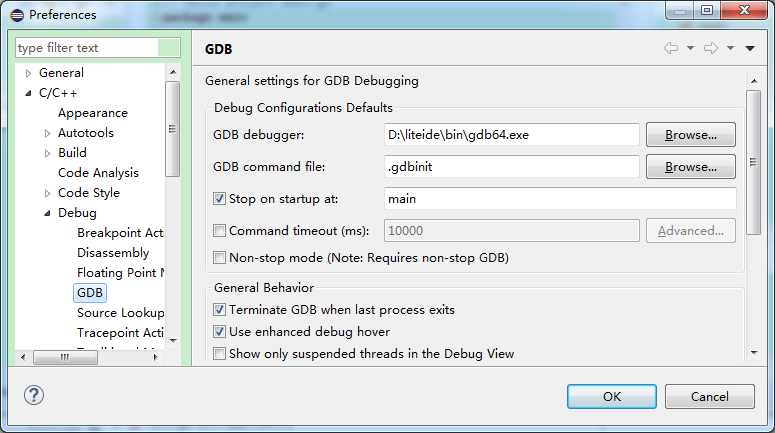
Task: Click Browse for GDB debugger
Action: pos(690,134)
